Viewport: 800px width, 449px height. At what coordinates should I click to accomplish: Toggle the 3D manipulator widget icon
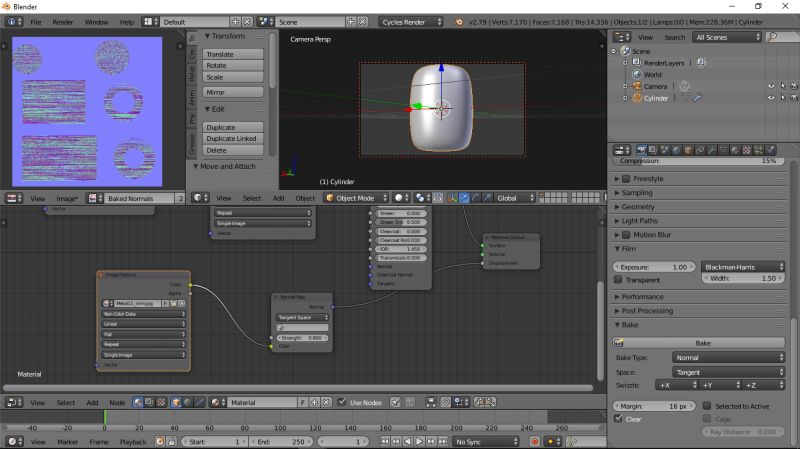452,198
